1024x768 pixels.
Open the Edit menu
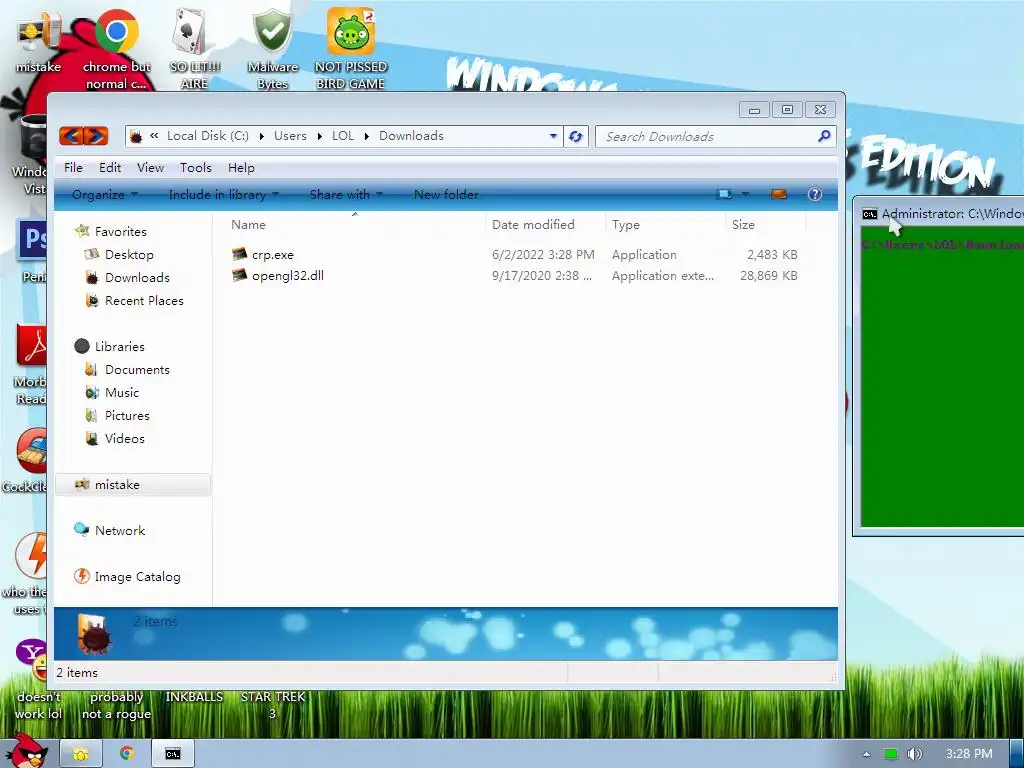110,167
